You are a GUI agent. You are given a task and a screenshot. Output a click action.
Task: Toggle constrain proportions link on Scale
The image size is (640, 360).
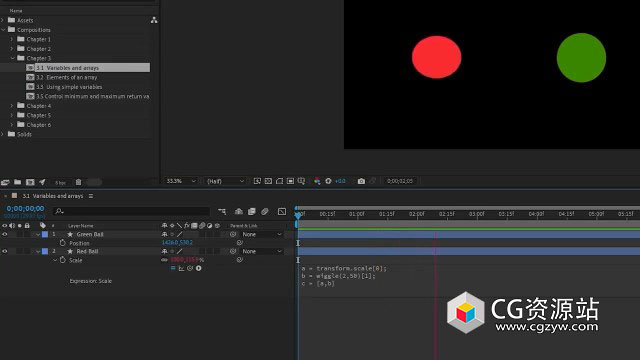point(164,260)
